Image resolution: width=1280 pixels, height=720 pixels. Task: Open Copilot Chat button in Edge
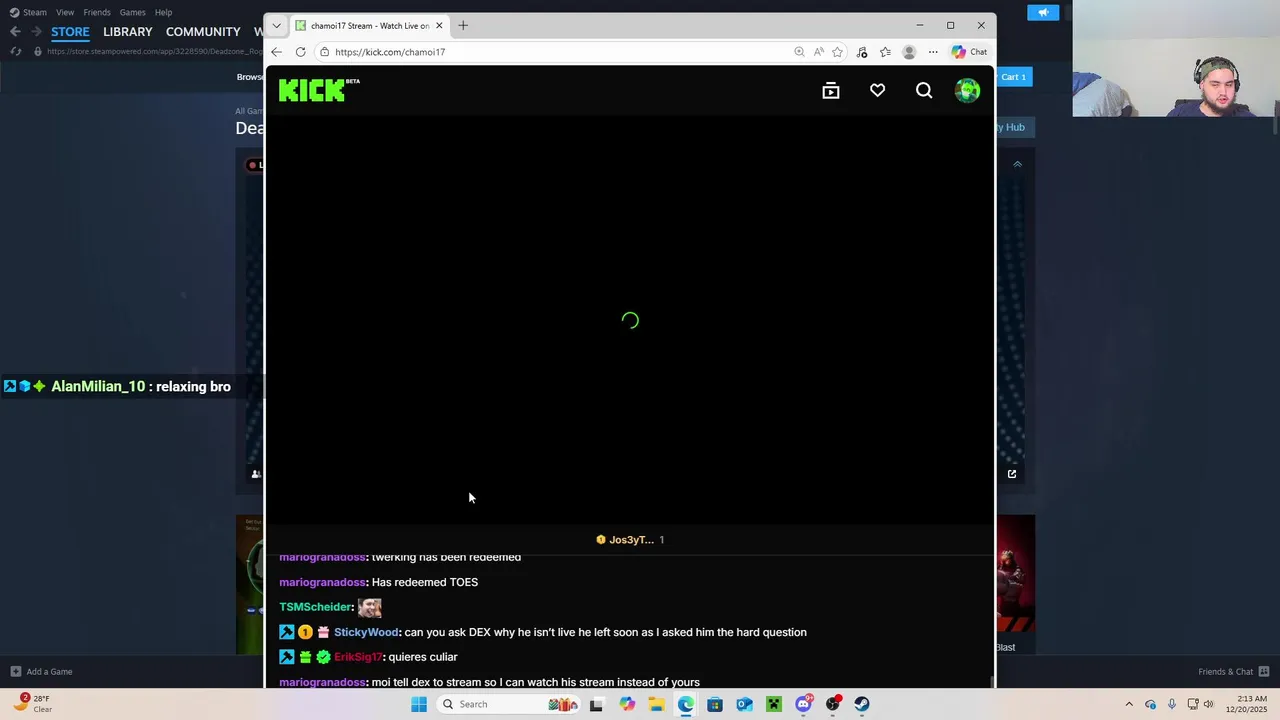[969, 52]
